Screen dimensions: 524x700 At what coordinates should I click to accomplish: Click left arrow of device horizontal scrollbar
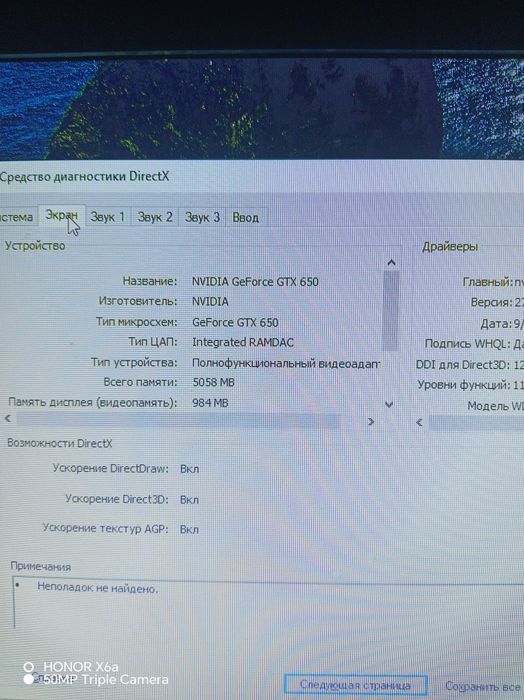point(8,418)
